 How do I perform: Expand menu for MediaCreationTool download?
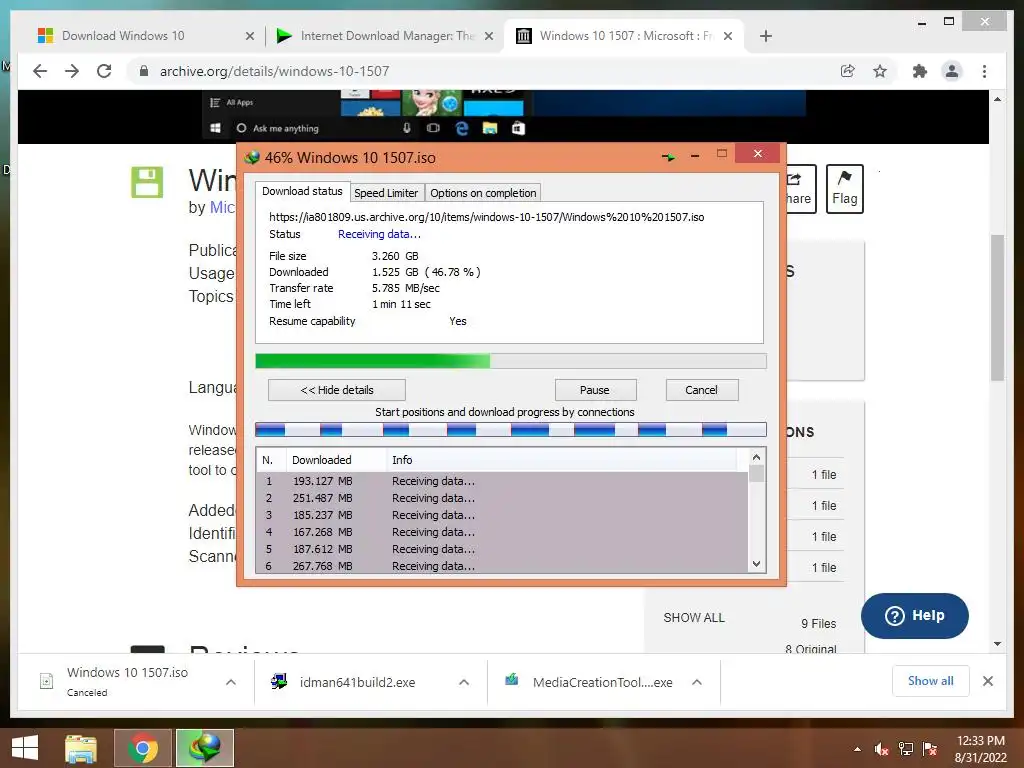pos(697,682)
